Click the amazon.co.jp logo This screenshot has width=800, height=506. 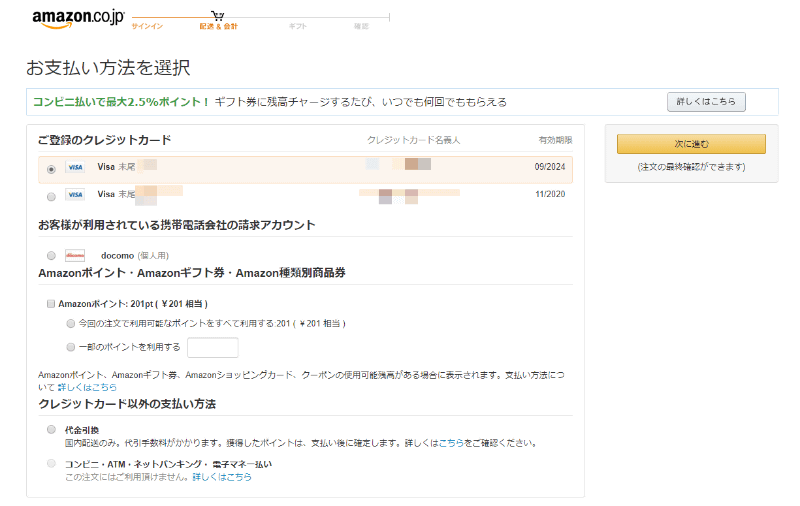tap(78, 19)
